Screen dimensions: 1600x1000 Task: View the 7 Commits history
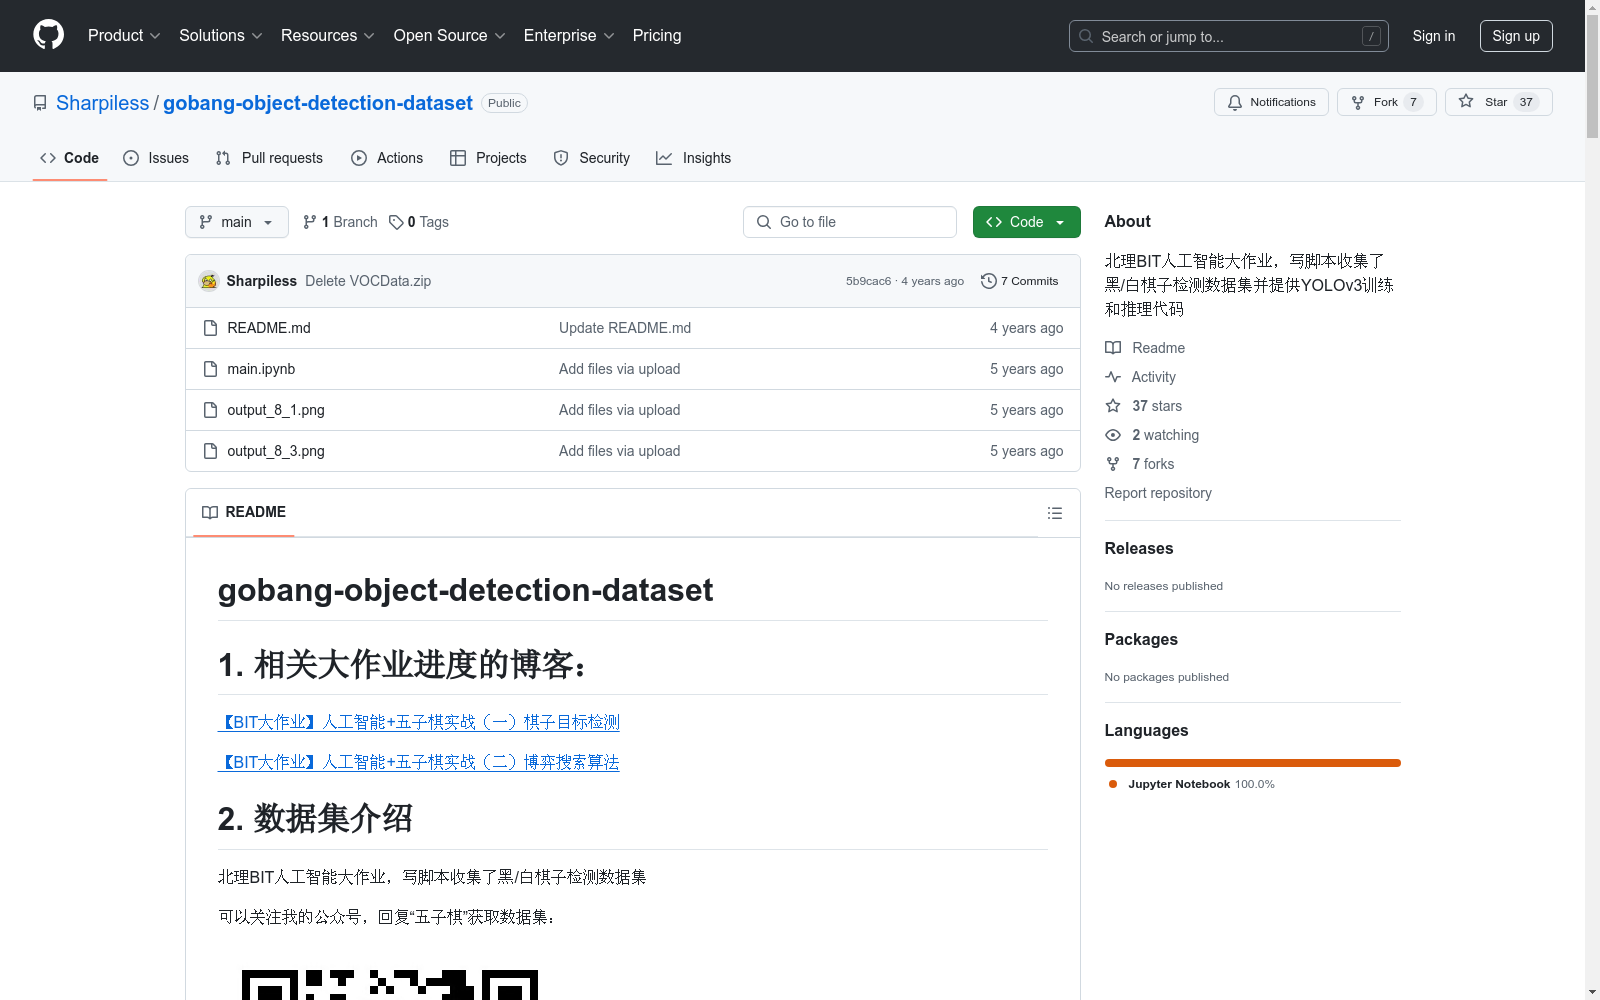(x=1020, y=281)
